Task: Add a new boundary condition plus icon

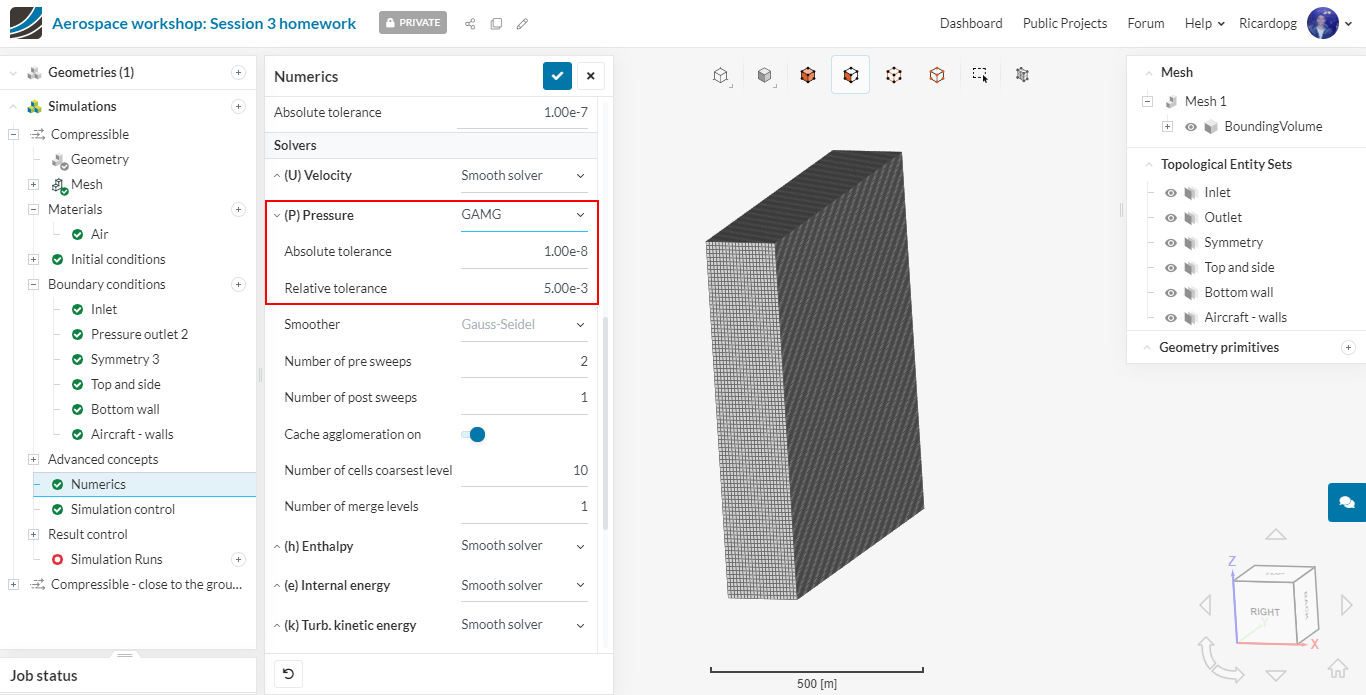Action: tap(238, 284)
